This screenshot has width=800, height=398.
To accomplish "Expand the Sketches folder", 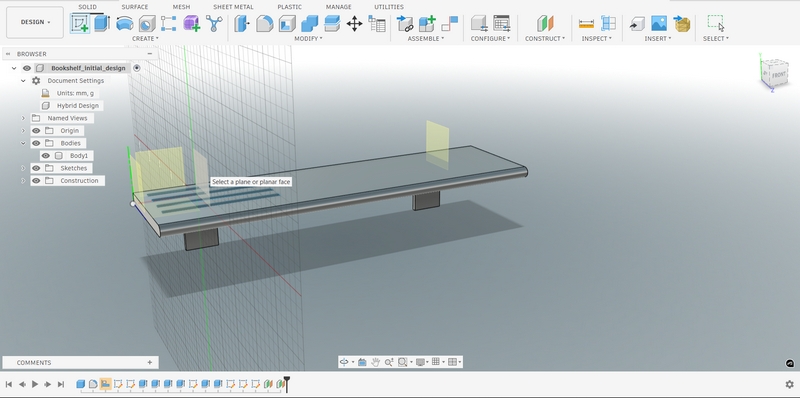I will click(x=23, y=168).
